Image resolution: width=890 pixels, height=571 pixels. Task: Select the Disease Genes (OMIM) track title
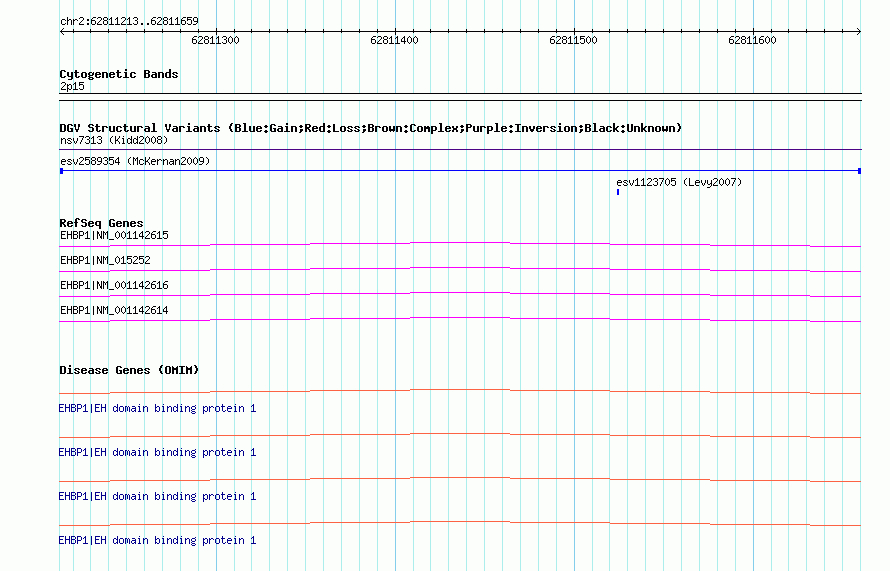click(x=129, y=370)
